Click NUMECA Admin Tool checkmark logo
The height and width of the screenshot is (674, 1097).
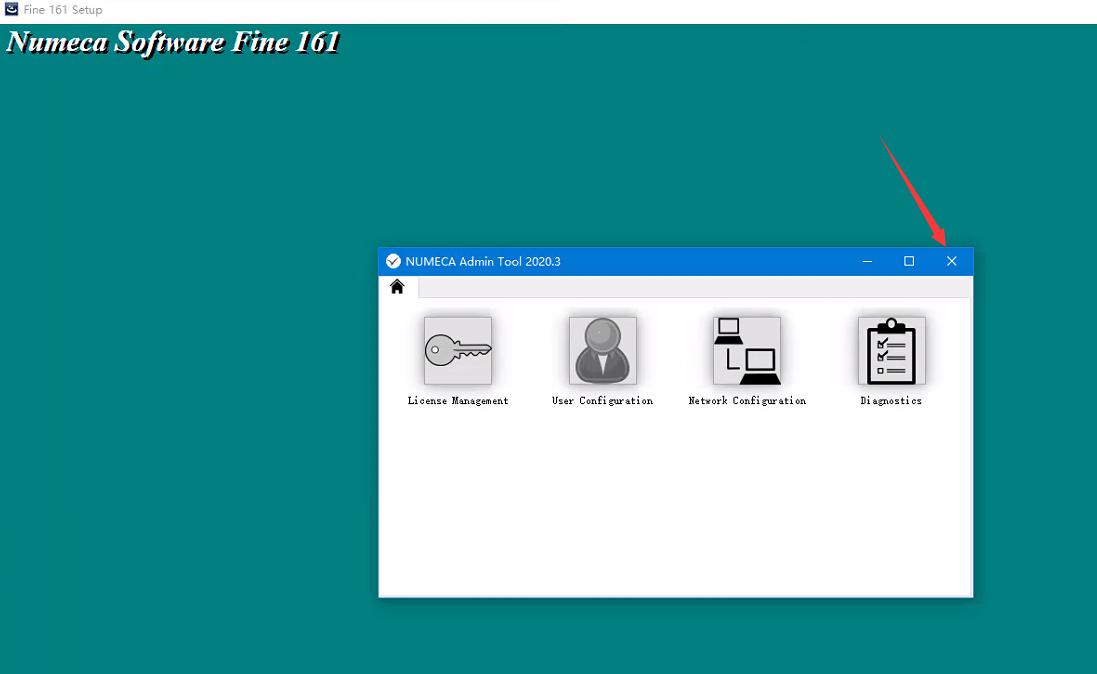click(393, 261)
